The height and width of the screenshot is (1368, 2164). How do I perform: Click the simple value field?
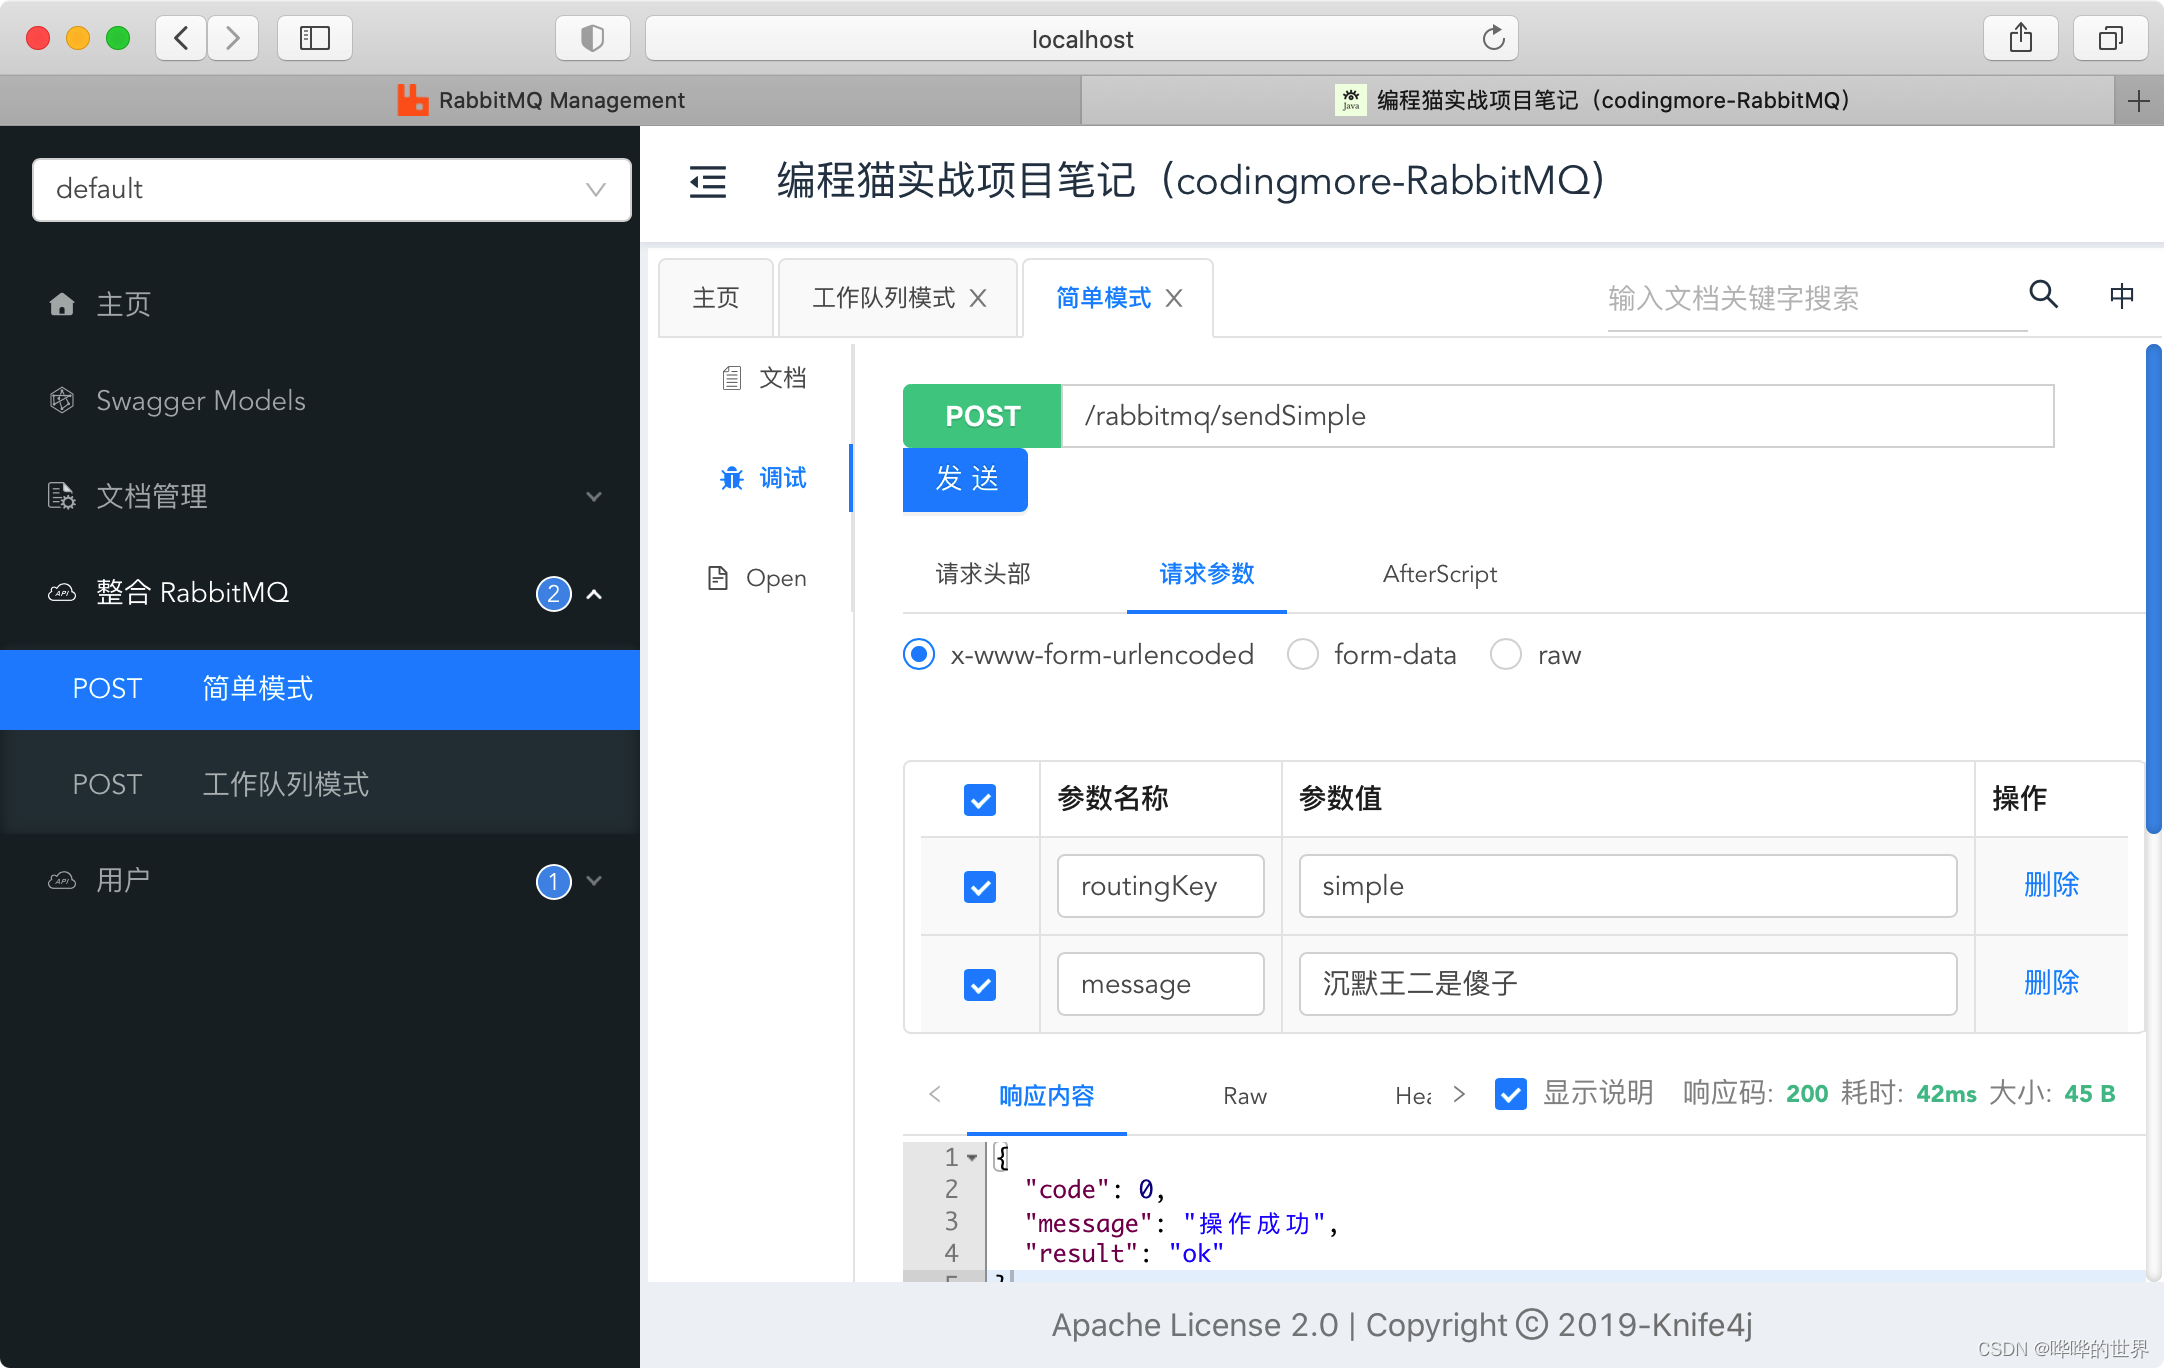point(1627,886)
